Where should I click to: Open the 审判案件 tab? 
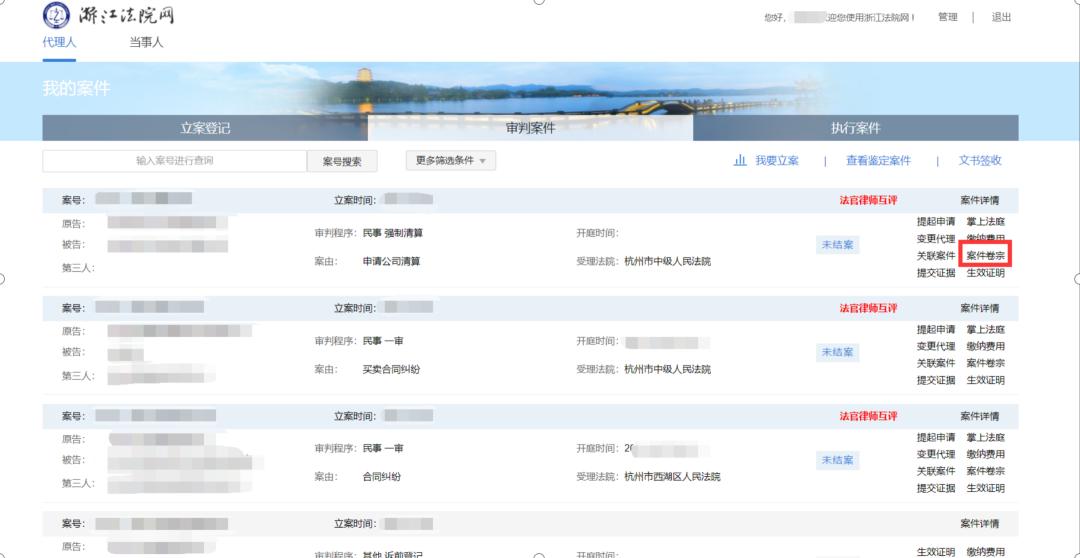(530, 128)
